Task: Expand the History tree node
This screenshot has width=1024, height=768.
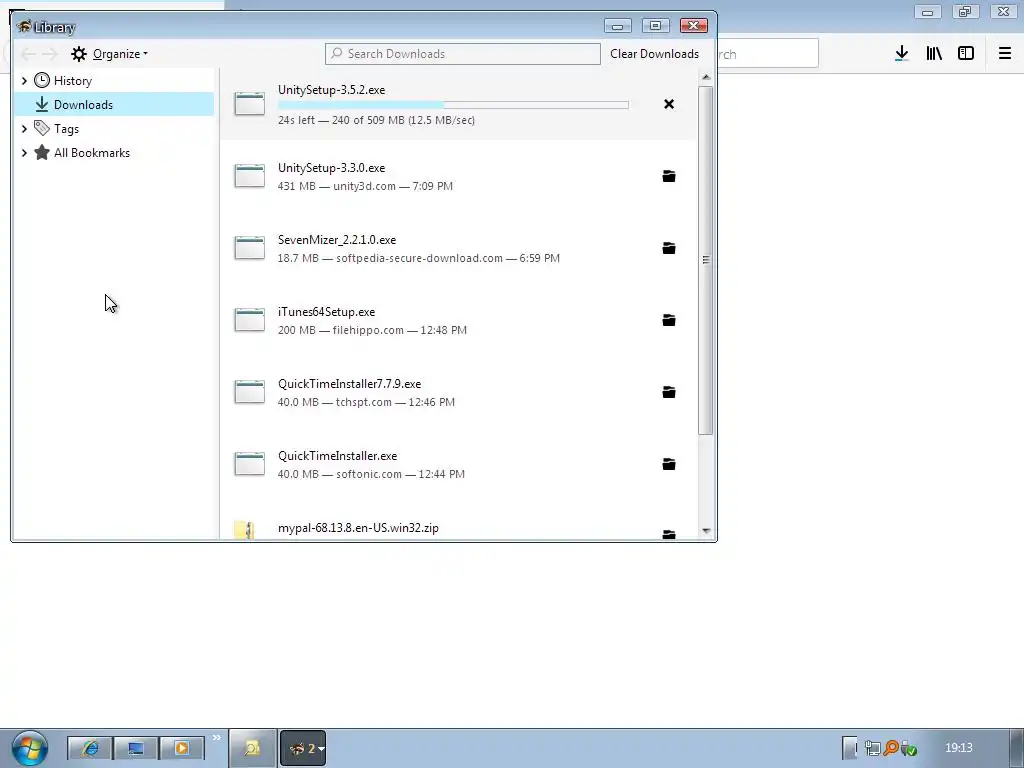Action: (x=24, y=80)
